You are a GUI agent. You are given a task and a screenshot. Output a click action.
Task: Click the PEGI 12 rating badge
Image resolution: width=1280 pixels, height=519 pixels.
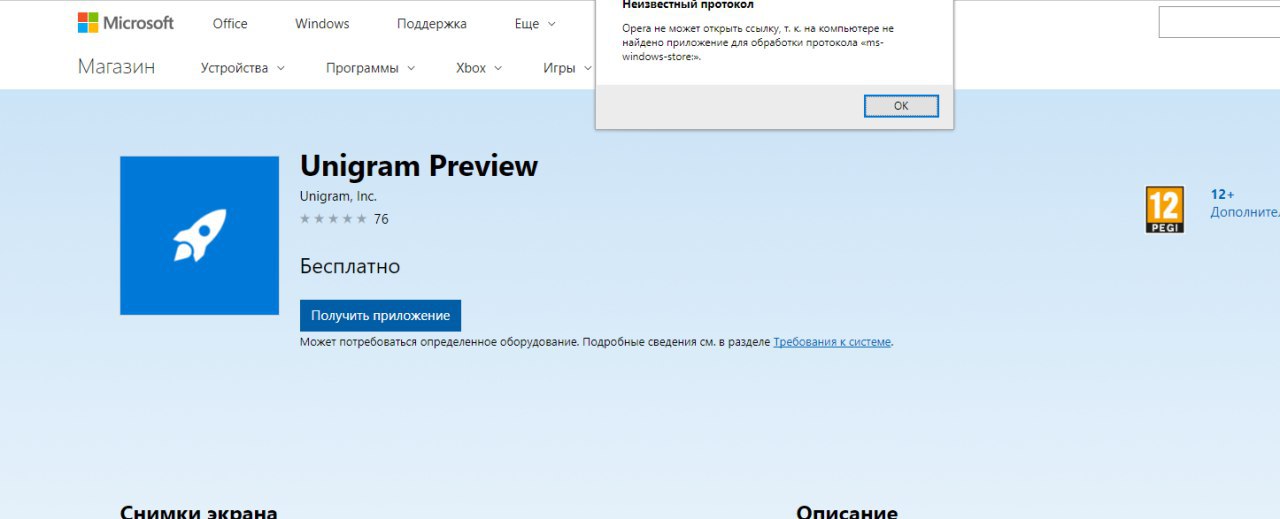[x=1164, y=210]
